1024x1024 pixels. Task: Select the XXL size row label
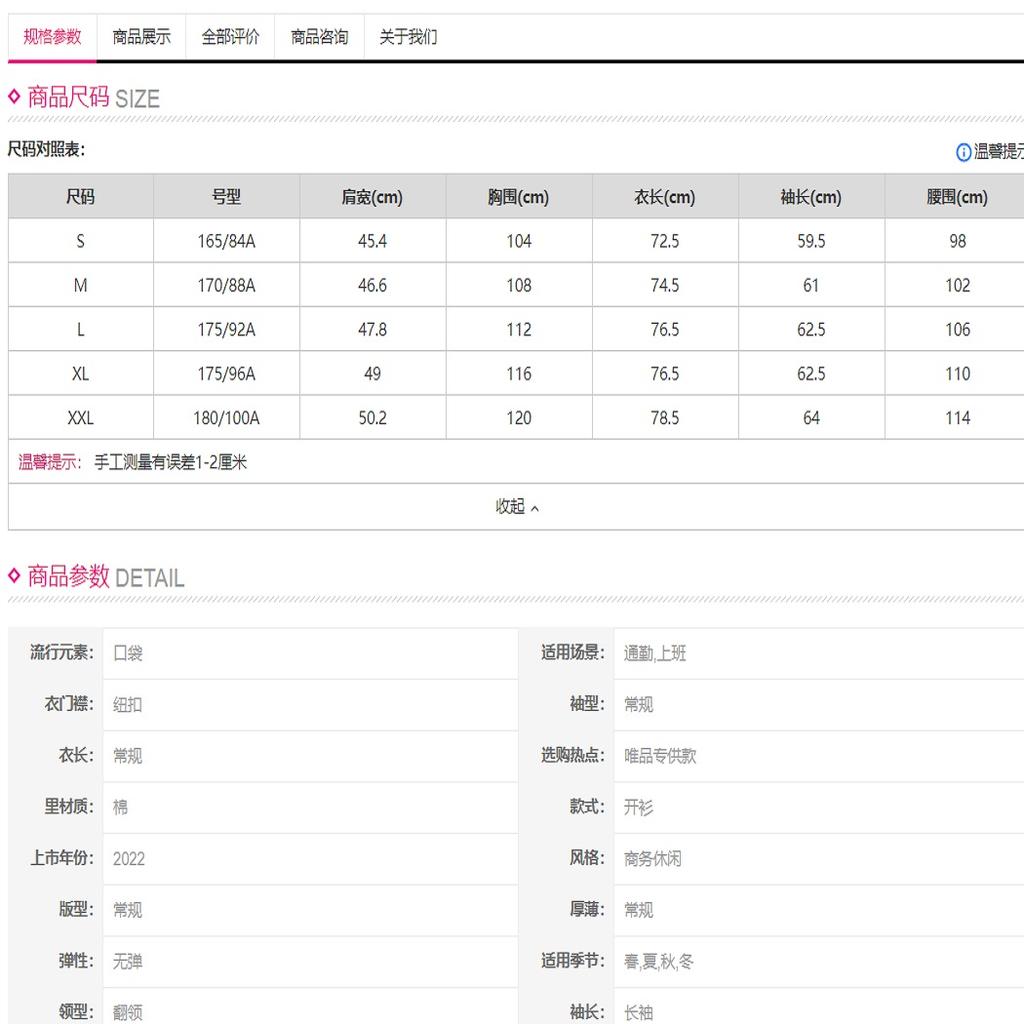coord(80,418)
